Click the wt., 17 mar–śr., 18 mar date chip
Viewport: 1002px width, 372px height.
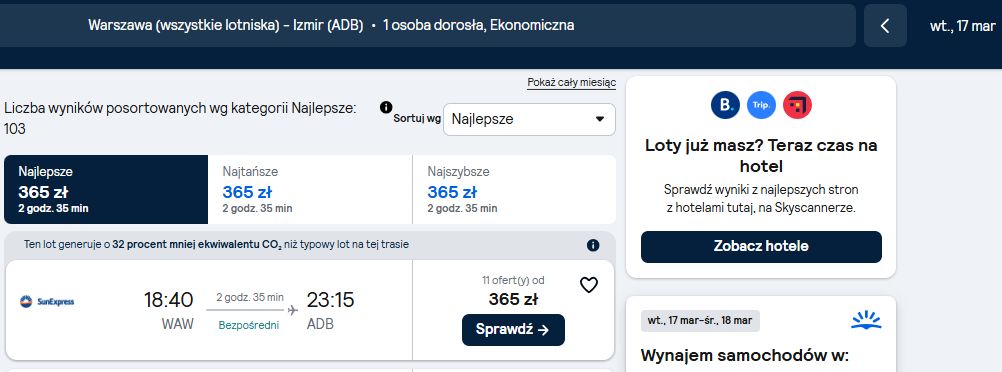pos(700,321)
